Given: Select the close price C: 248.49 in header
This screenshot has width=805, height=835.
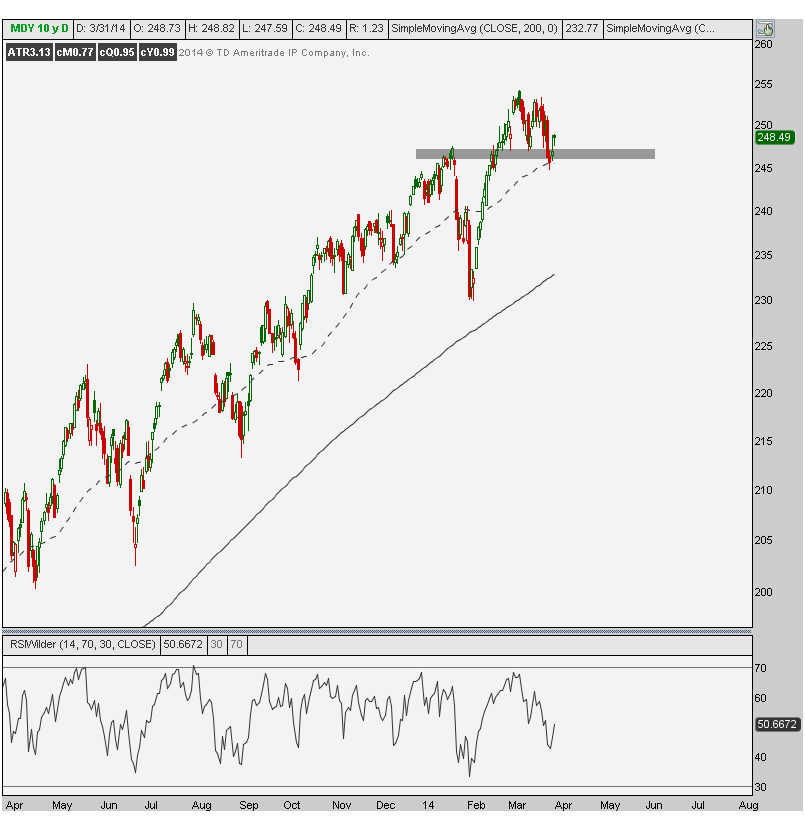Looking at the screenshot, I should [318, 29].
